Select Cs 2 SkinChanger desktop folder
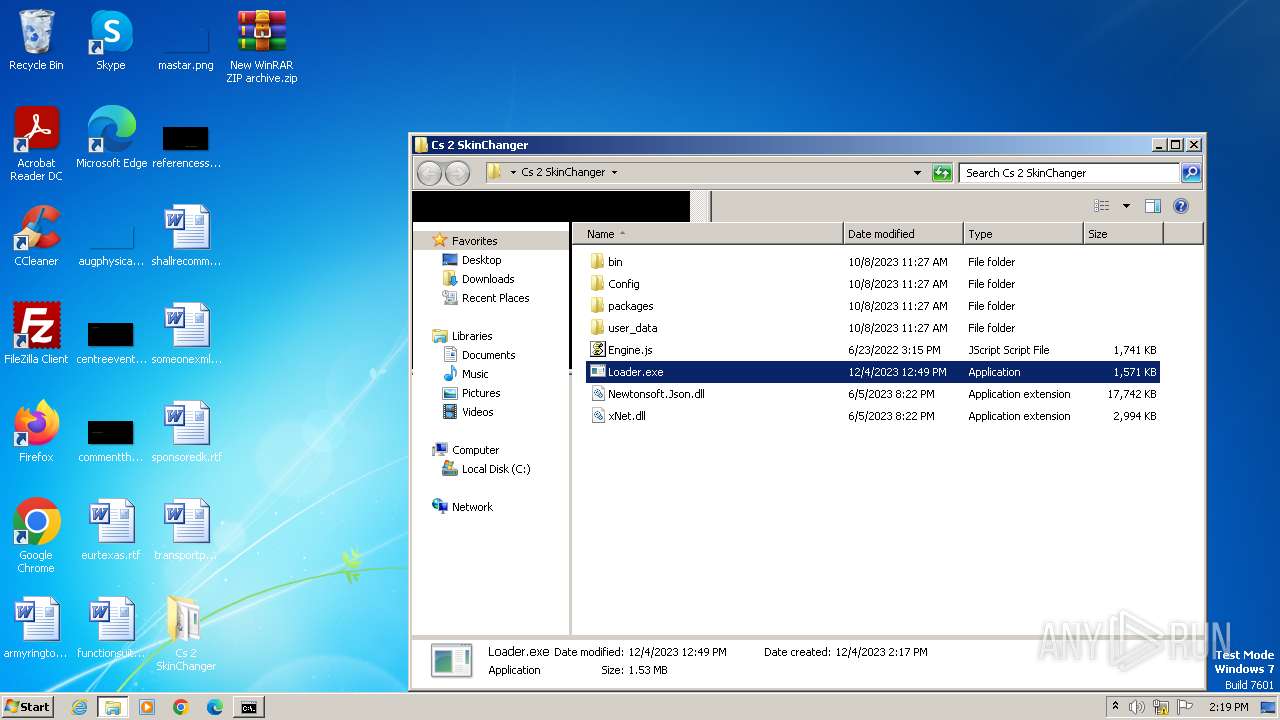 [186, 635]
